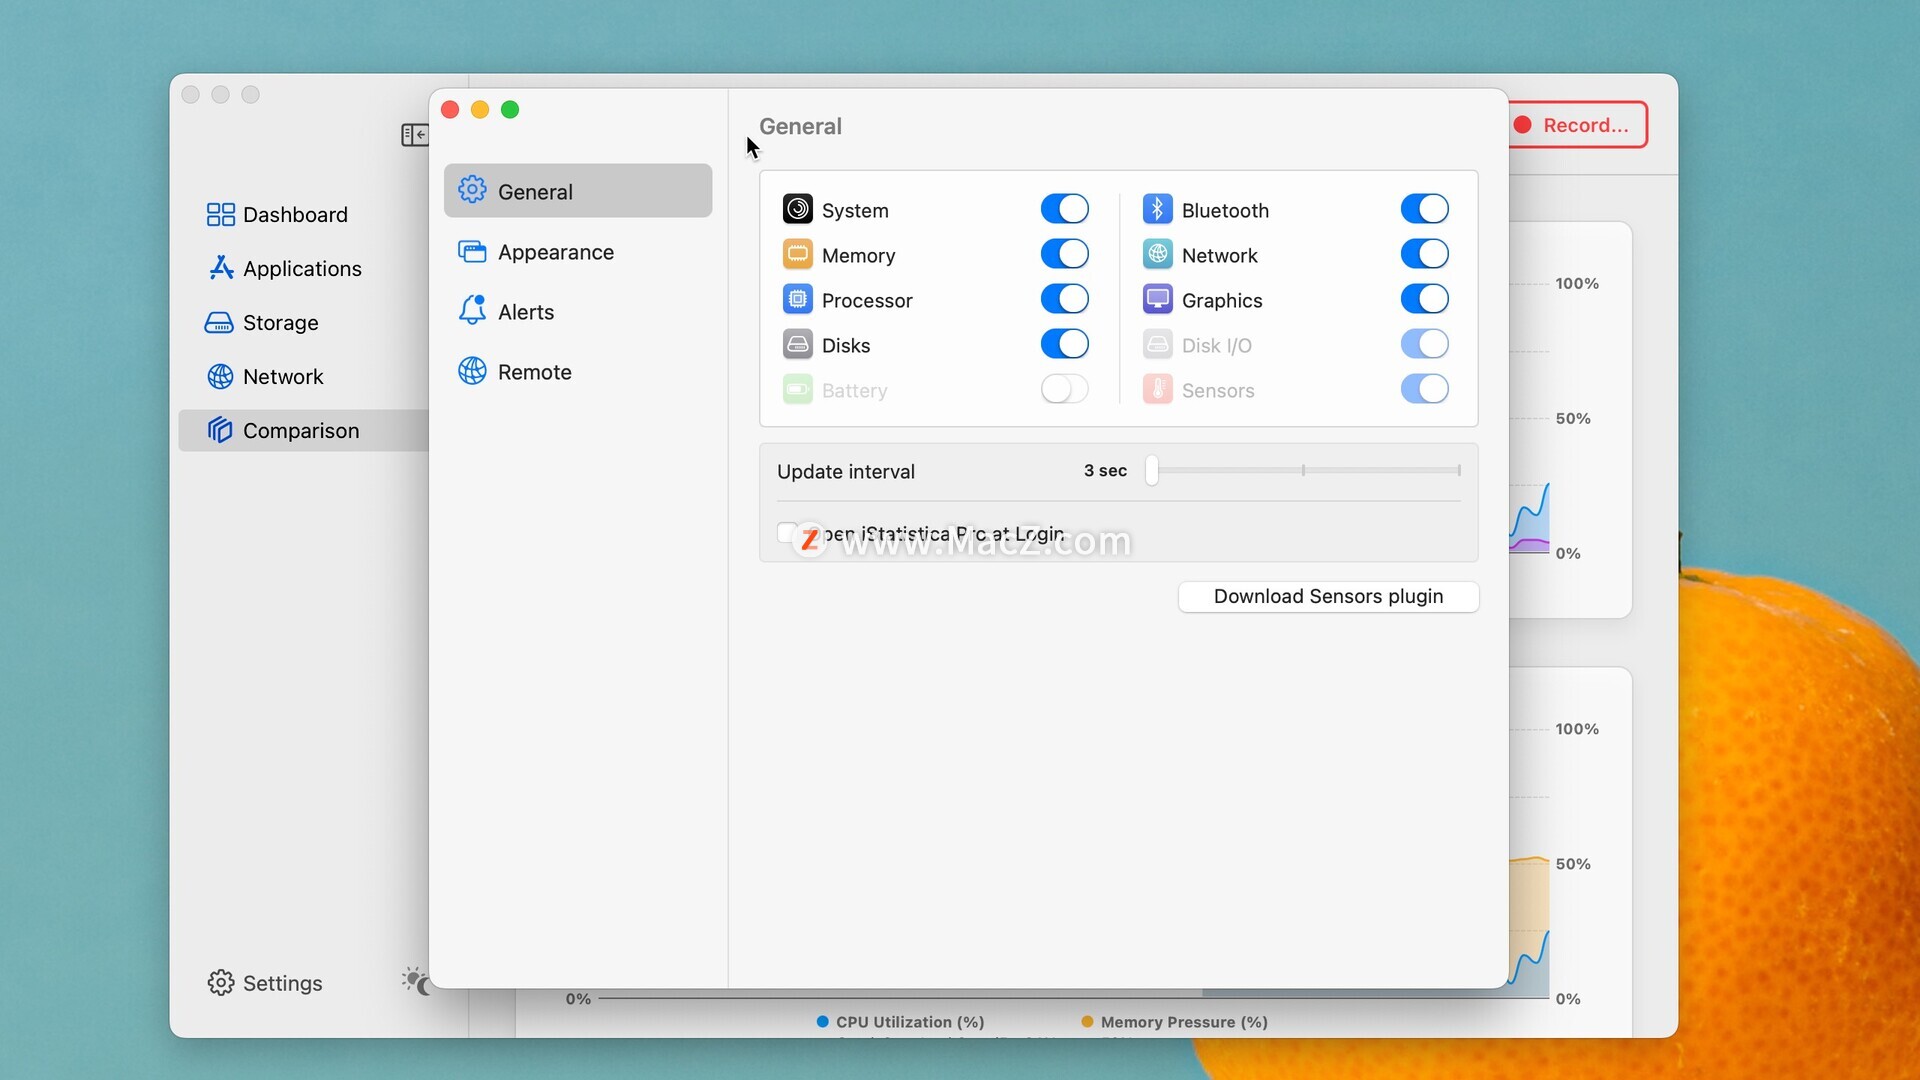Close the preferences window with red button
Viewport: 1920px width, 1080px height.
pos(450,110)
